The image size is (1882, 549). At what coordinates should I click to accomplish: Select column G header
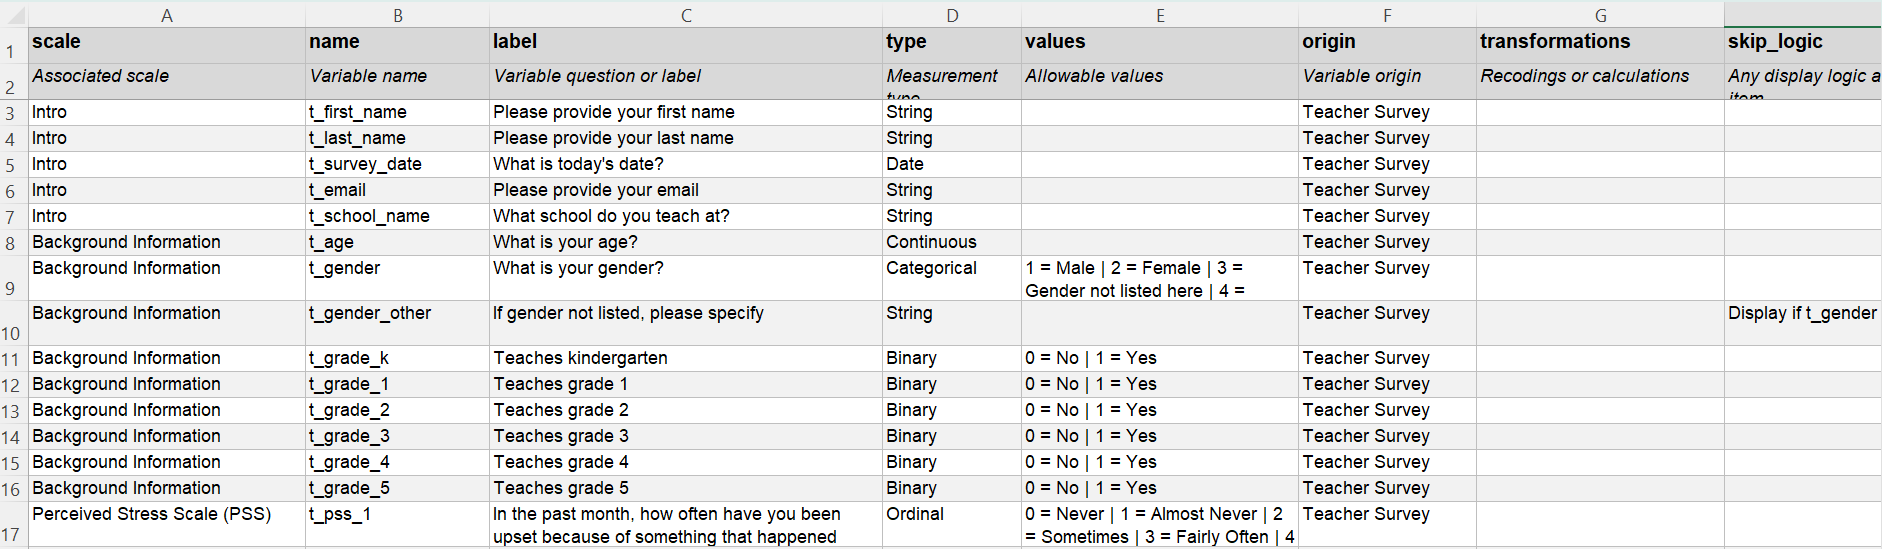point(1600,15)
